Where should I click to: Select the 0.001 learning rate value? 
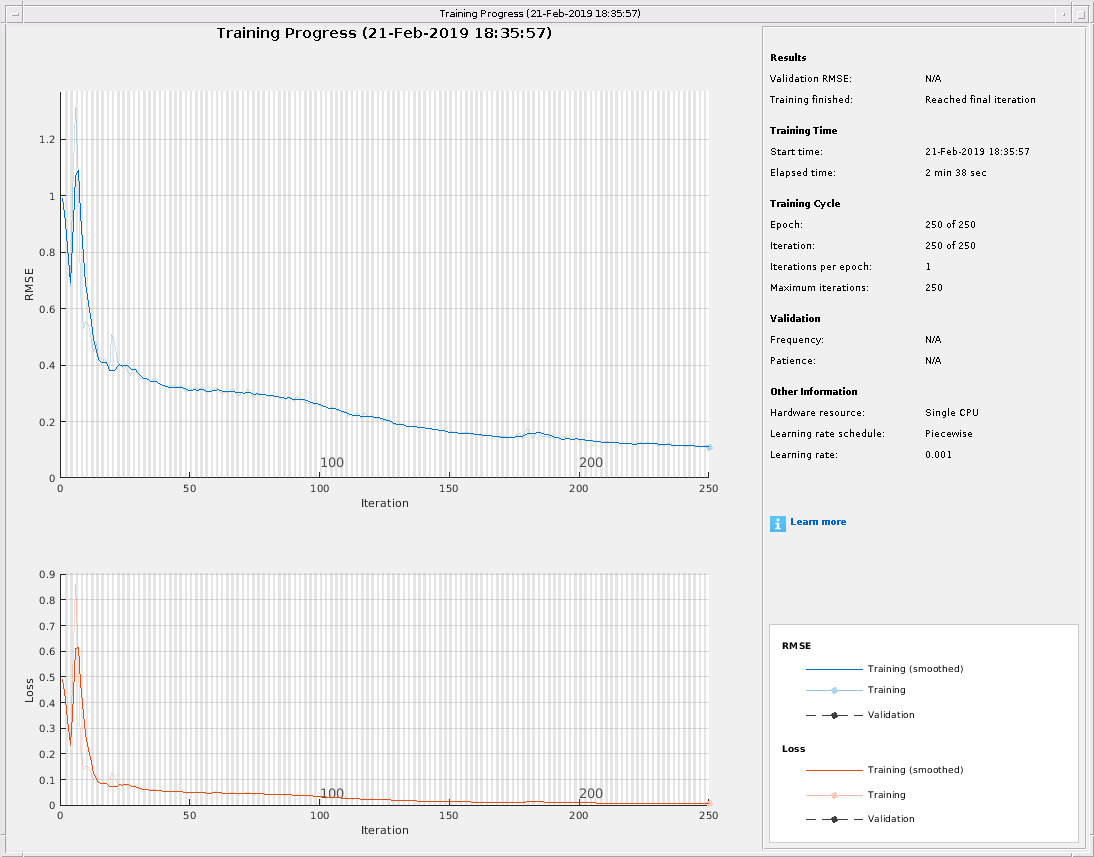click(x=938, y=454)
